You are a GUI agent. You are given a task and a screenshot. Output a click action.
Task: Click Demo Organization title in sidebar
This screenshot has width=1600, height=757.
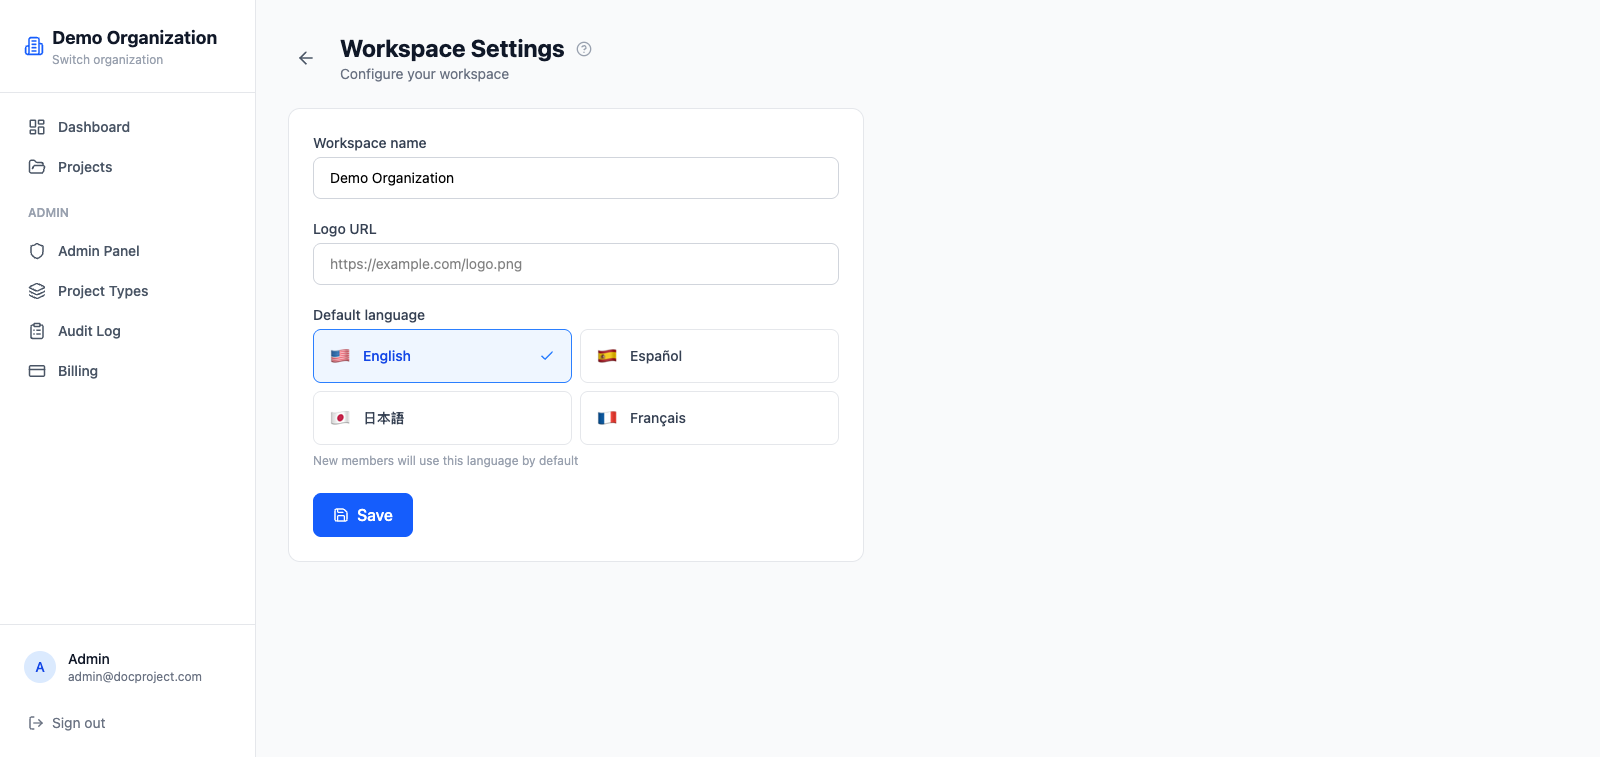134,38
